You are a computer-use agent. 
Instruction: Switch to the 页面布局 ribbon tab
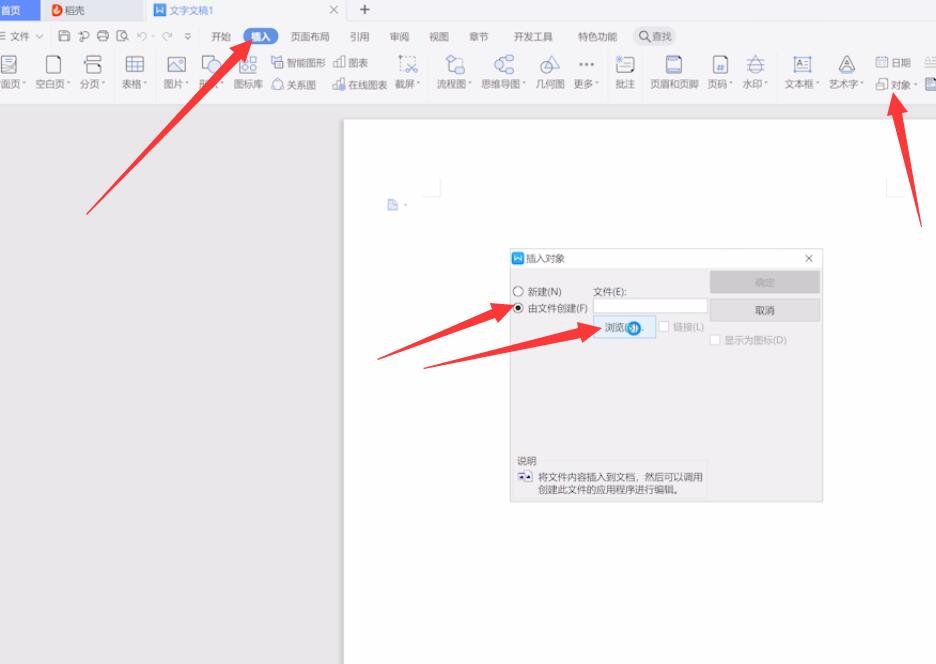click(x=310, y=36)
